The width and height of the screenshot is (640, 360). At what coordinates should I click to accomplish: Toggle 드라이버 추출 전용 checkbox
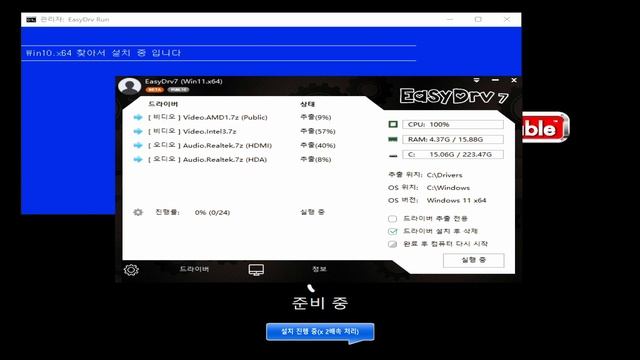(392, 219)
